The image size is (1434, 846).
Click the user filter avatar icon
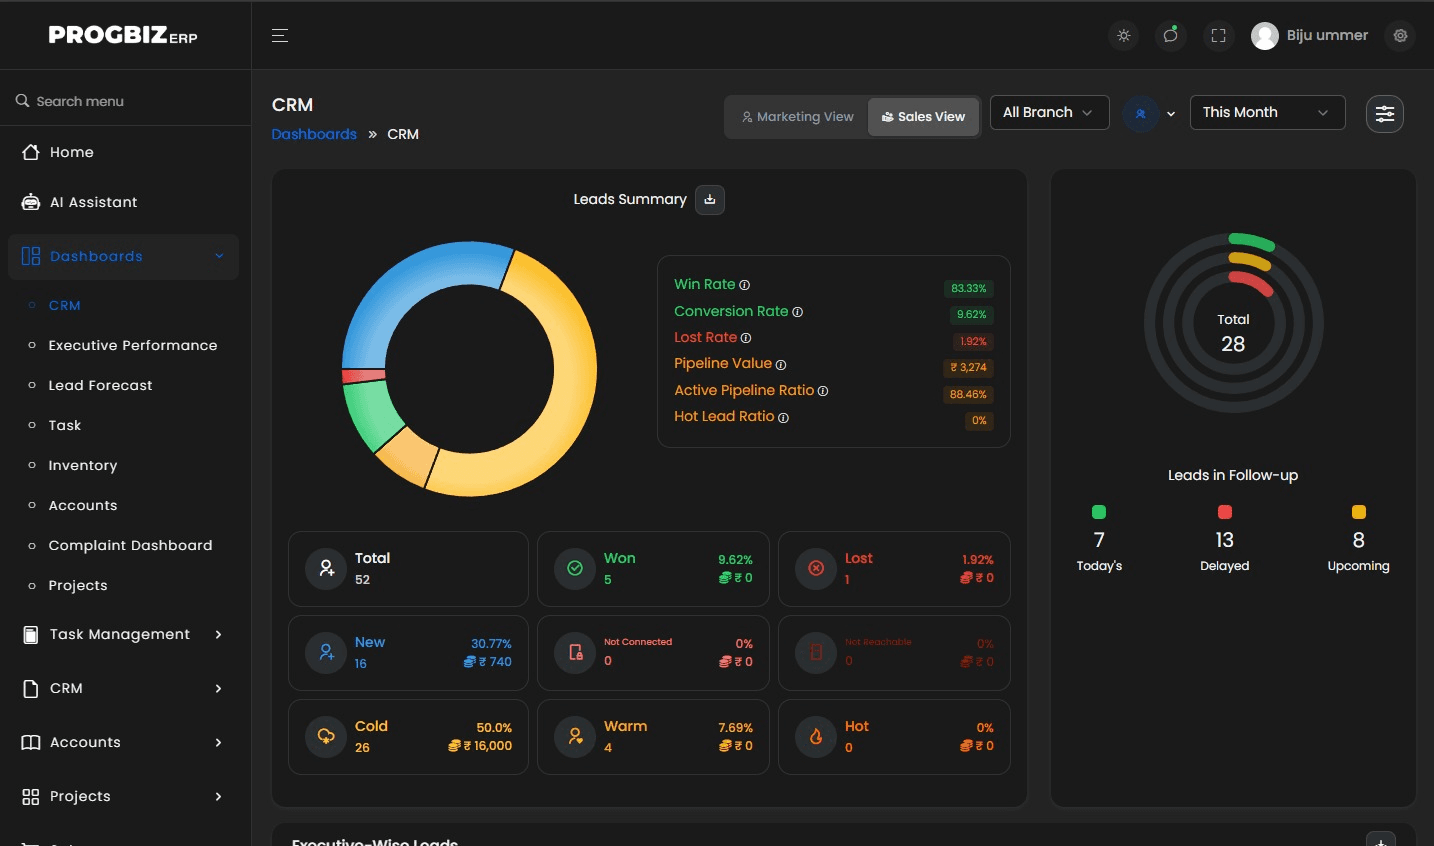pyautogui.click(x=1141, y=114)
